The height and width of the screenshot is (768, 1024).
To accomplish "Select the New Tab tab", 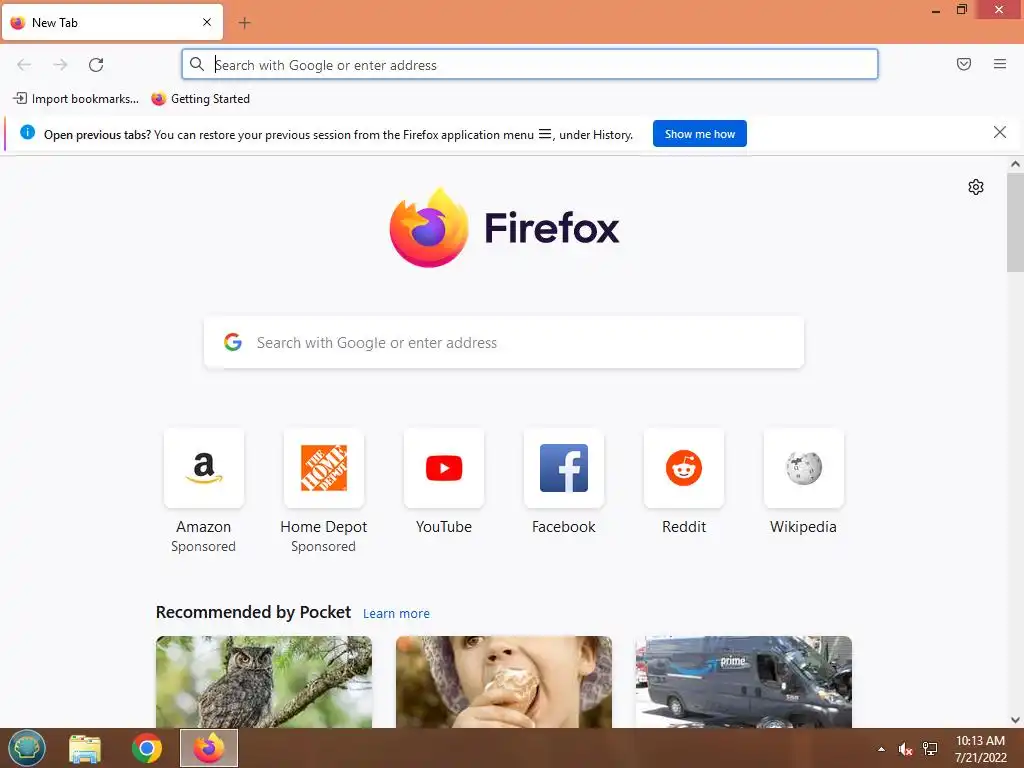I will point(112,22).
